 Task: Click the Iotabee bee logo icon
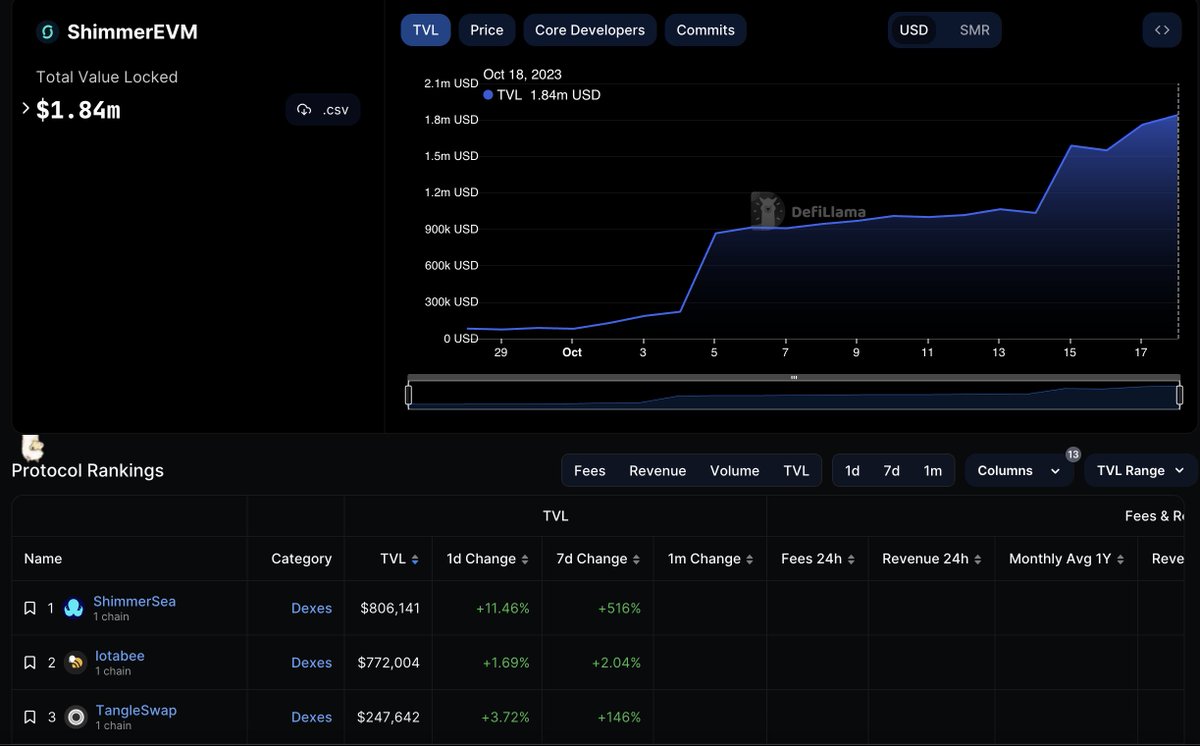pos(75,662)
